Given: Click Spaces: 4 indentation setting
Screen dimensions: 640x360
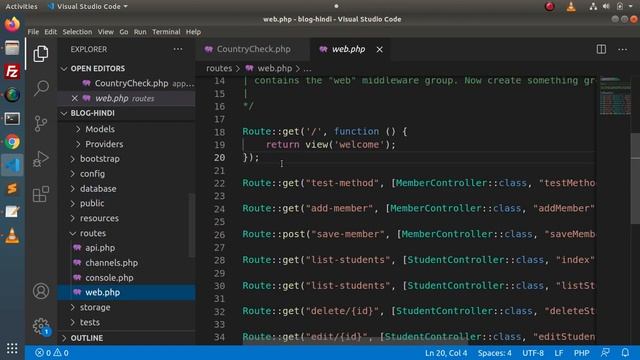Looking at the screenshot, I should pos(494,353).
